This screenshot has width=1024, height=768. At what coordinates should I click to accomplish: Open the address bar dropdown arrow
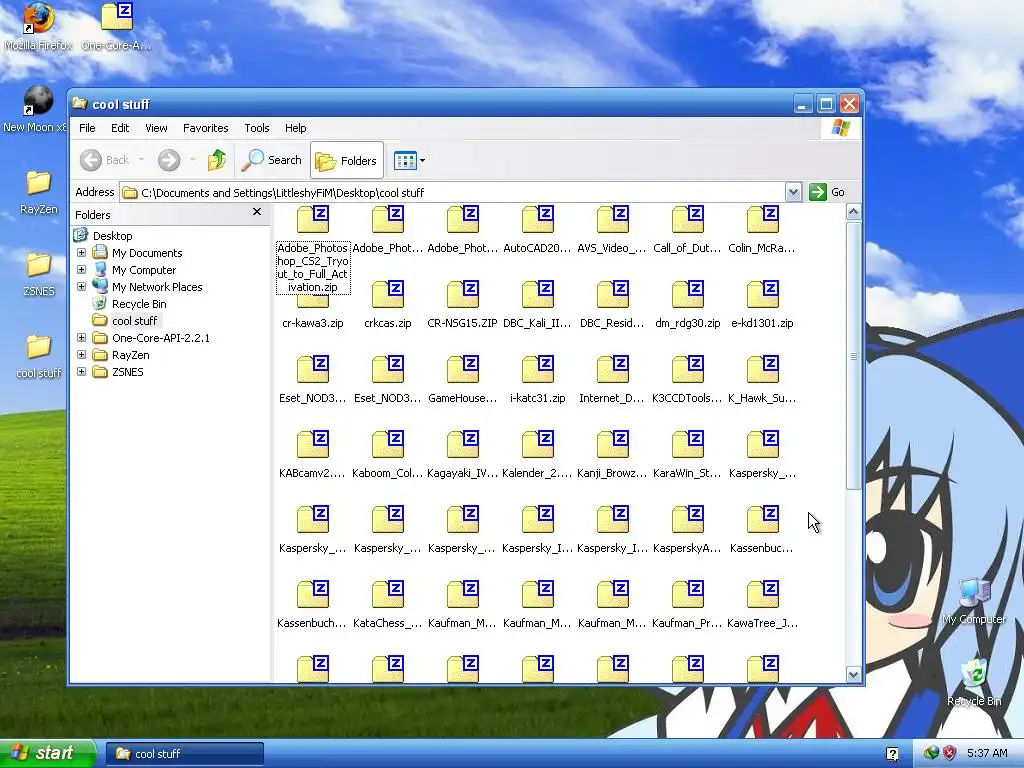coord(793,193)
